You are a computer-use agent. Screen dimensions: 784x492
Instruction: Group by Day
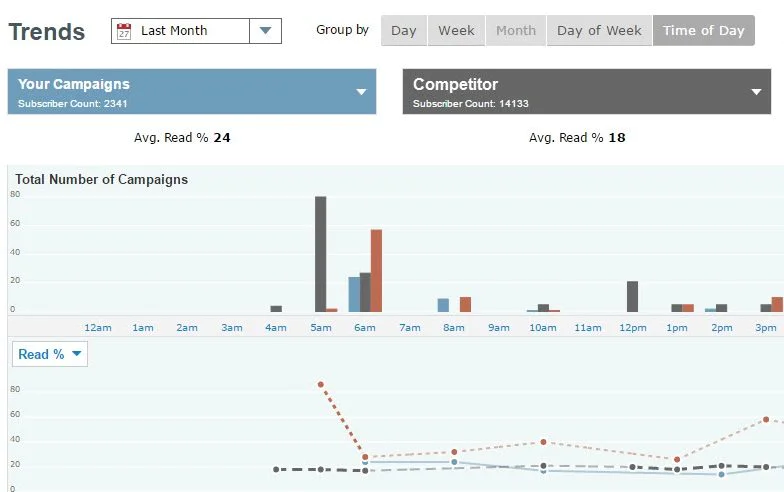pyautogui.click(x=404, y=30)
